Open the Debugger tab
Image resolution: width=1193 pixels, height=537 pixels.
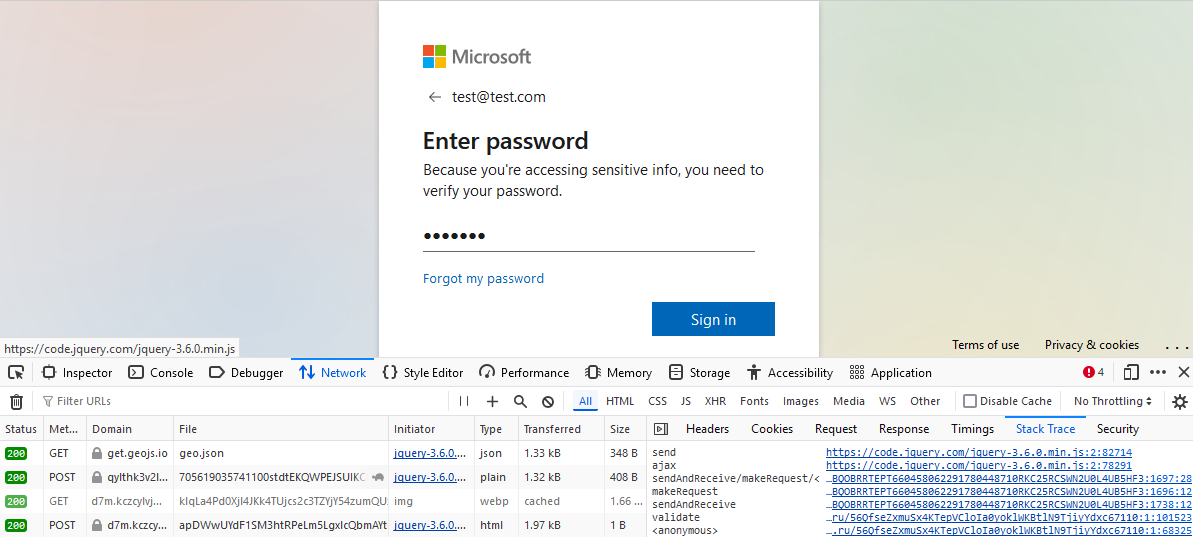tap(246, 373)
